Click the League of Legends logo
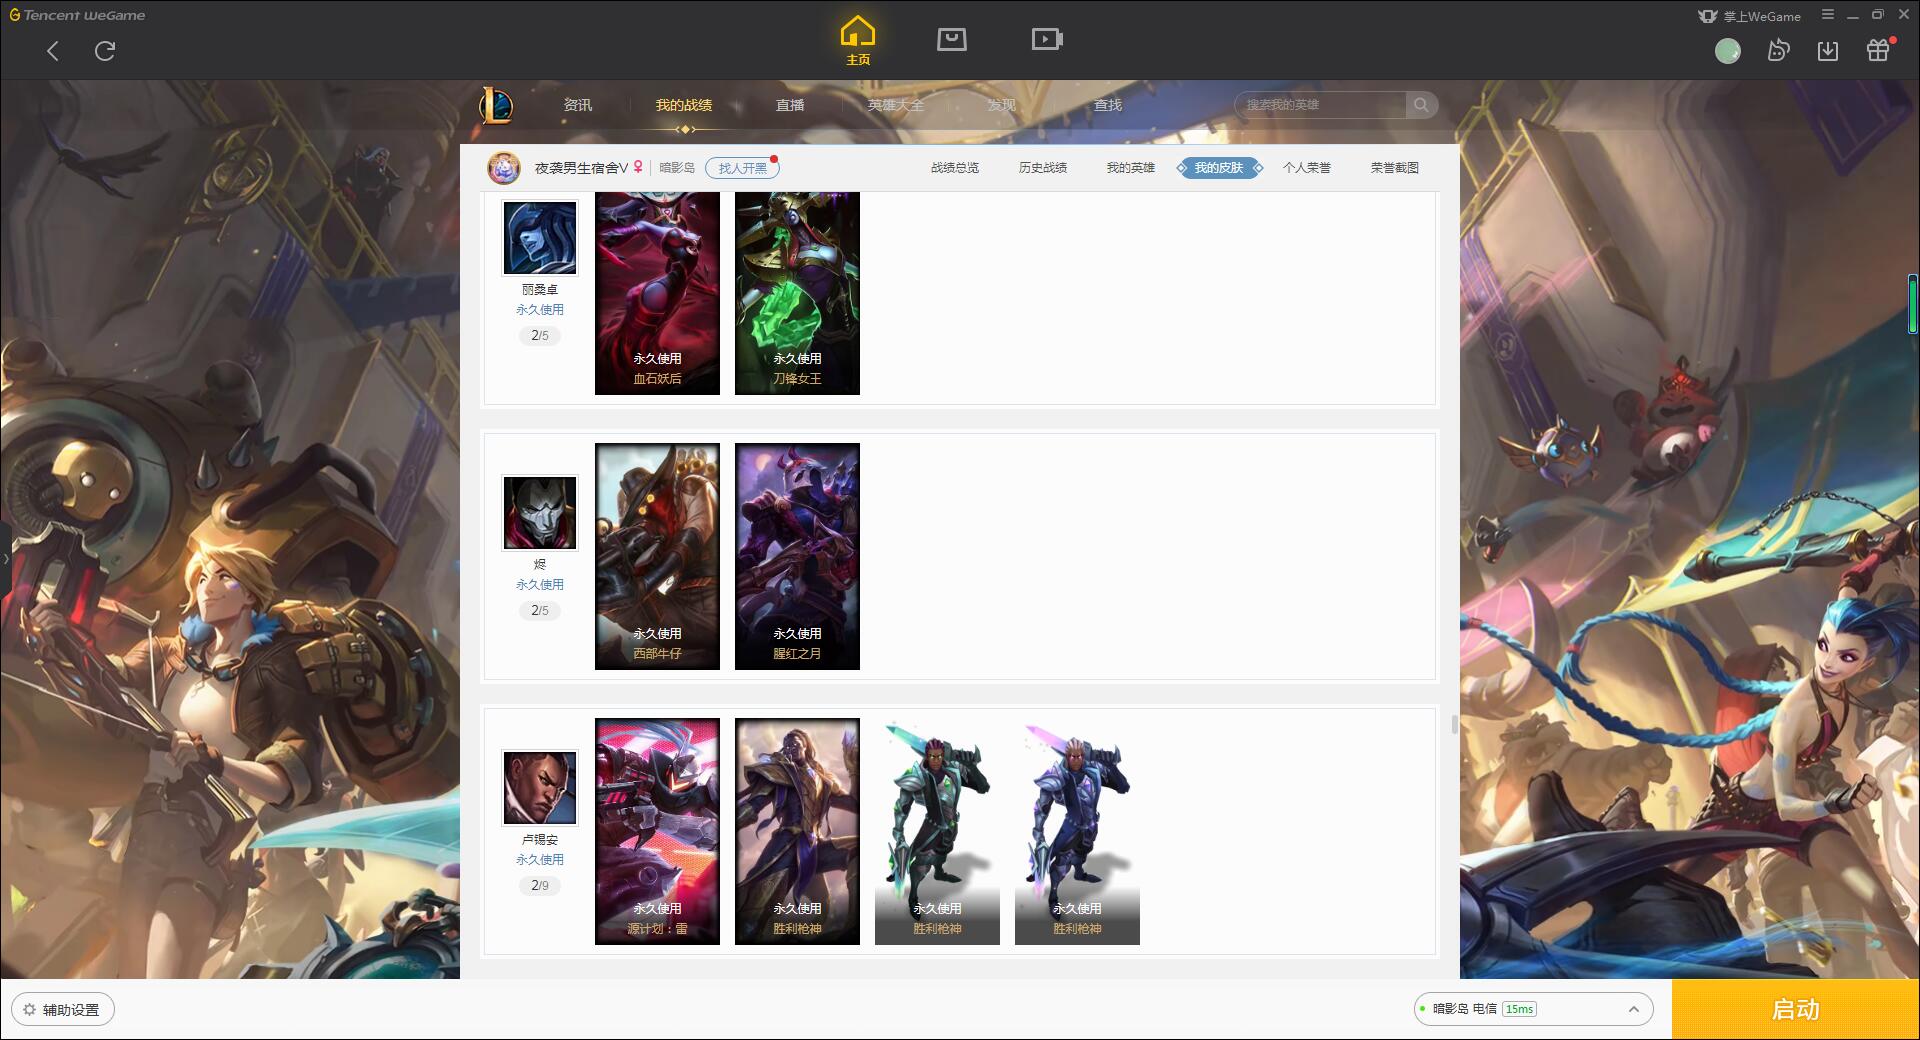The height and width of the screenshot is (1040, 1920). (x=496, y=105)
